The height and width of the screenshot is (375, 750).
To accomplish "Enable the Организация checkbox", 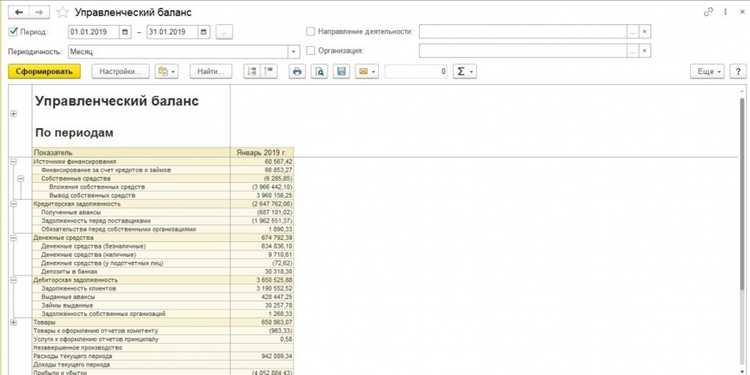I will click(310, 50).
